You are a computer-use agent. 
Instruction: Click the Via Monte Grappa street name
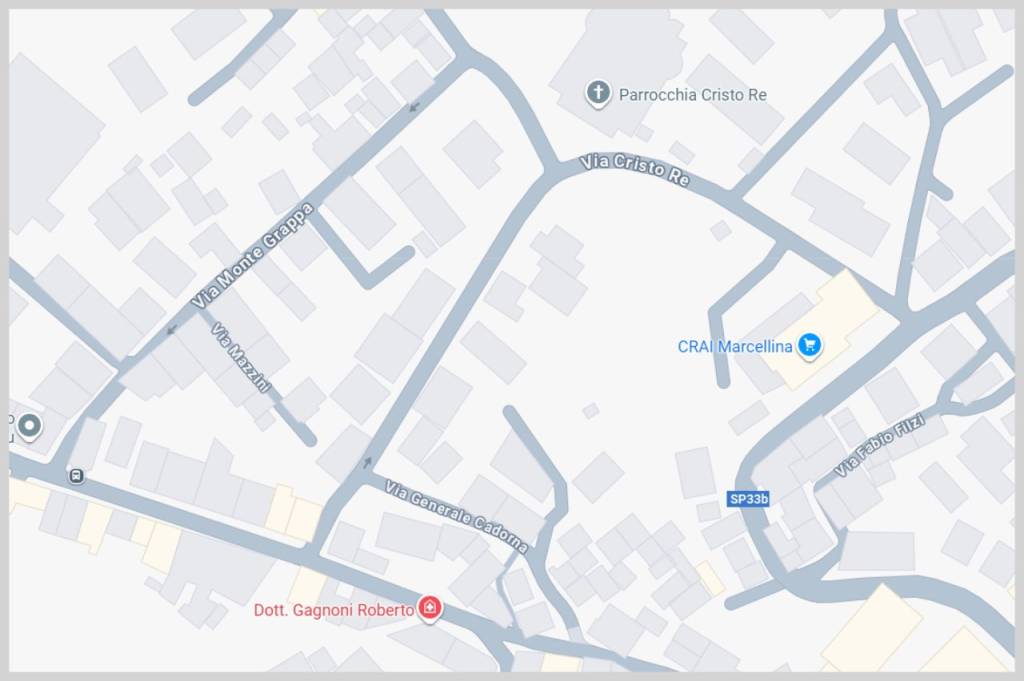(x=253, y=255)
